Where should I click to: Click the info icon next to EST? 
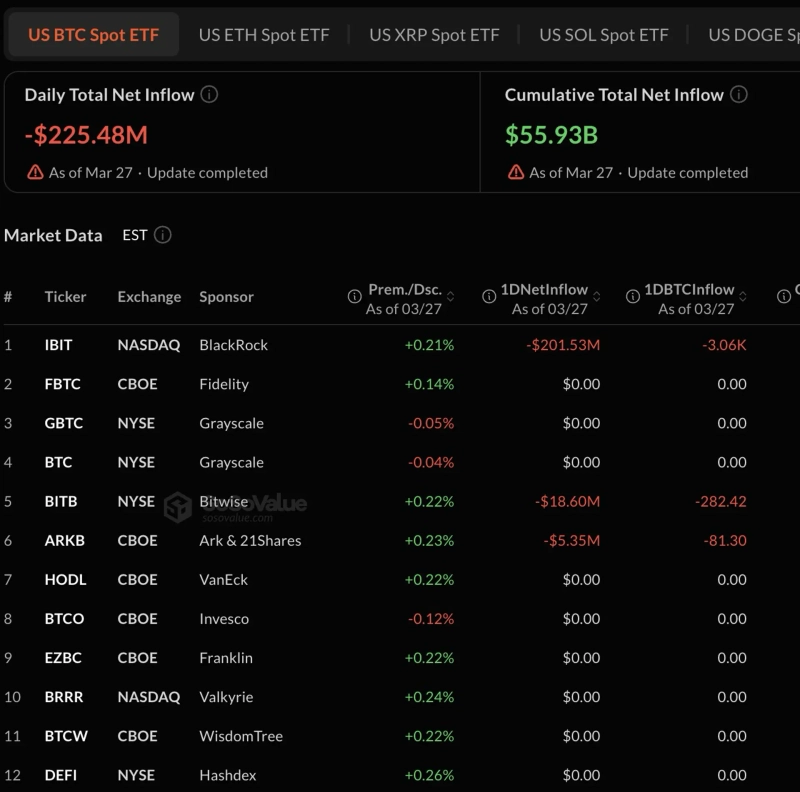(x=163, y=235)
